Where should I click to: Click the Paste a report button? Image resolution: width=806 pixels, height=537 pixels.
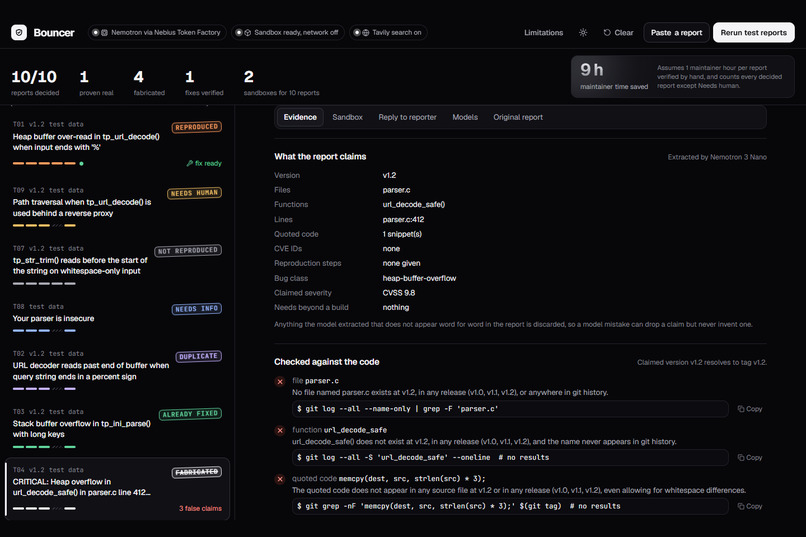pyautogui.click(x=676, y=32)
